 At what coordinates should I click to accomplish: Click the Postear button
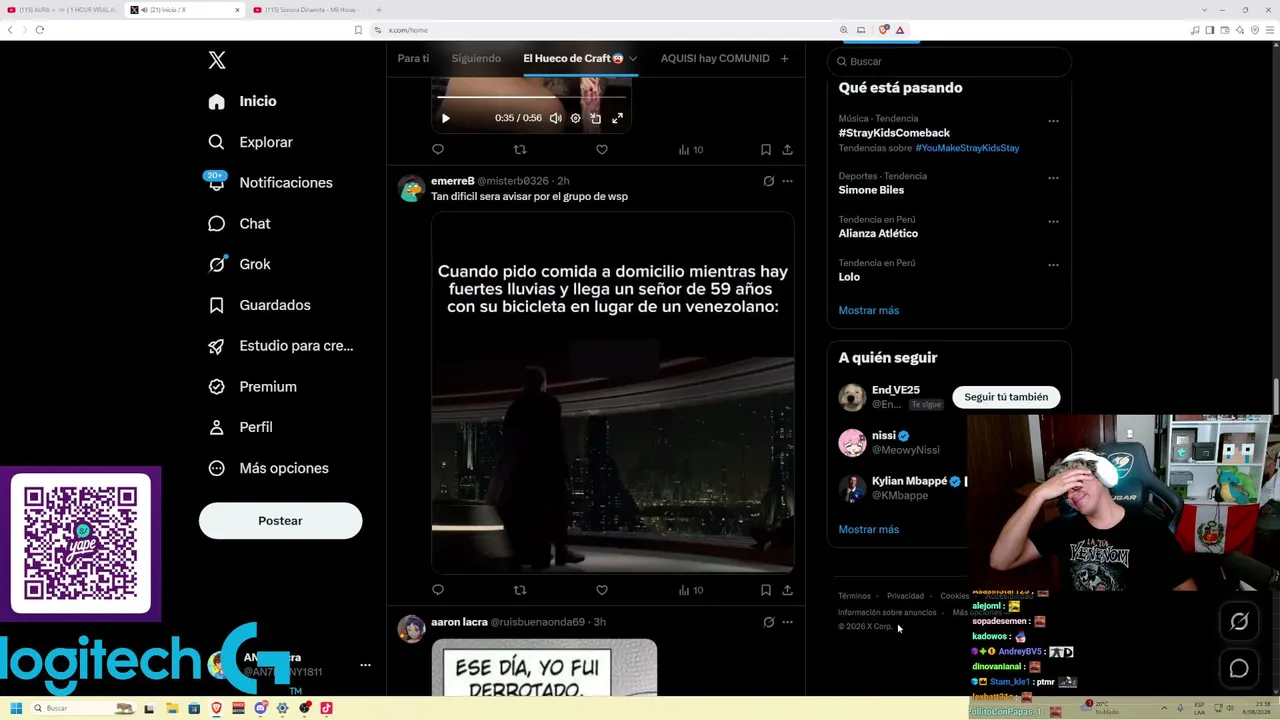(280, 521)
